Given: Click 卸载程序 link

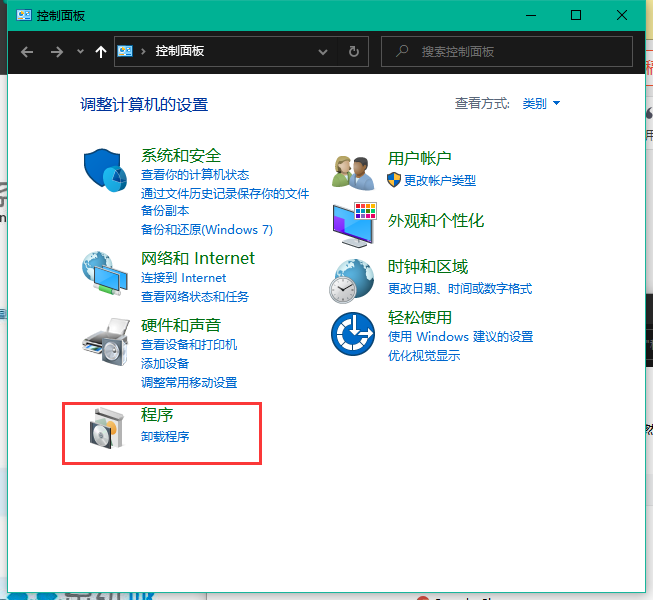Looking at the screenshot, I should click(165, 436).
